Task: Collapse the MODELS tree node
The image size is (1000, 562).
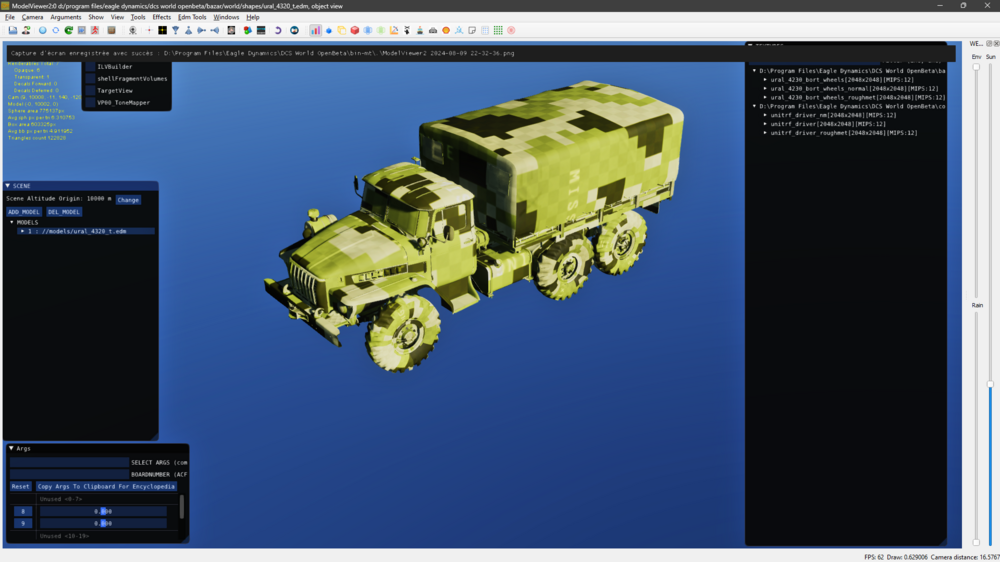Action: click(x=12, y=222)
